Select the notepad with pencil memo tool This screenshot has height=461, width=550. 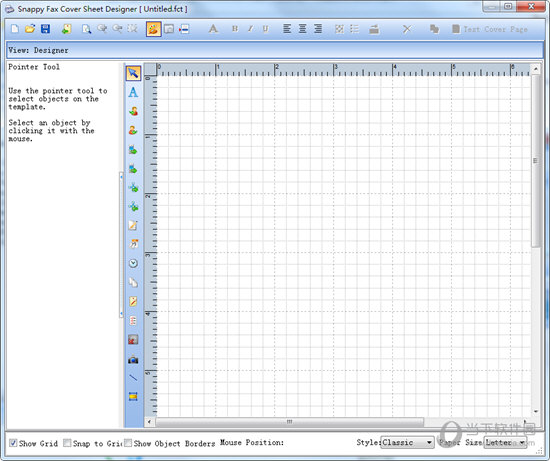tap(133, 225)
